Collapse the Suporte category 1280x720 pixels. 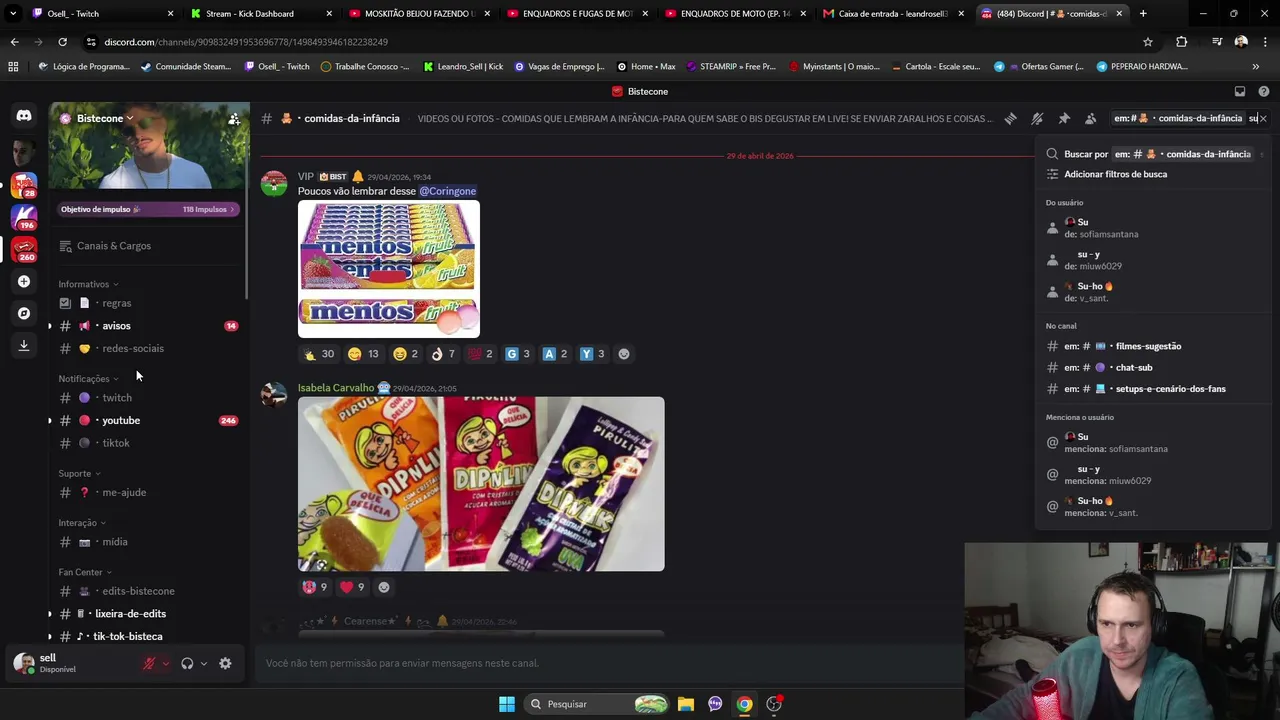[79, 473]
